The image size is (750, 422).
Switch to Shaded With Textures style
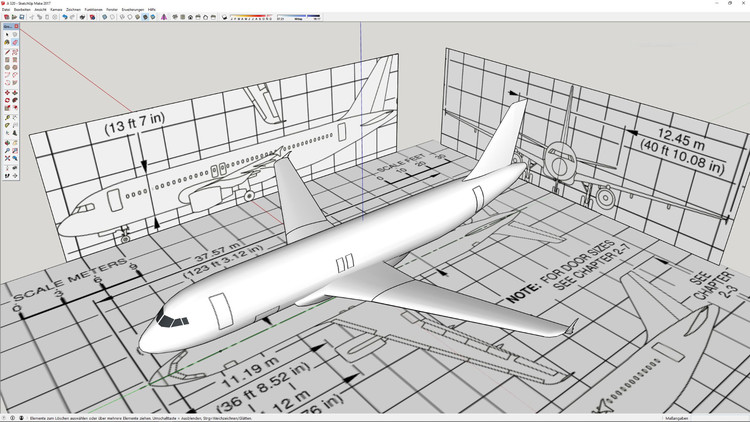145,17
